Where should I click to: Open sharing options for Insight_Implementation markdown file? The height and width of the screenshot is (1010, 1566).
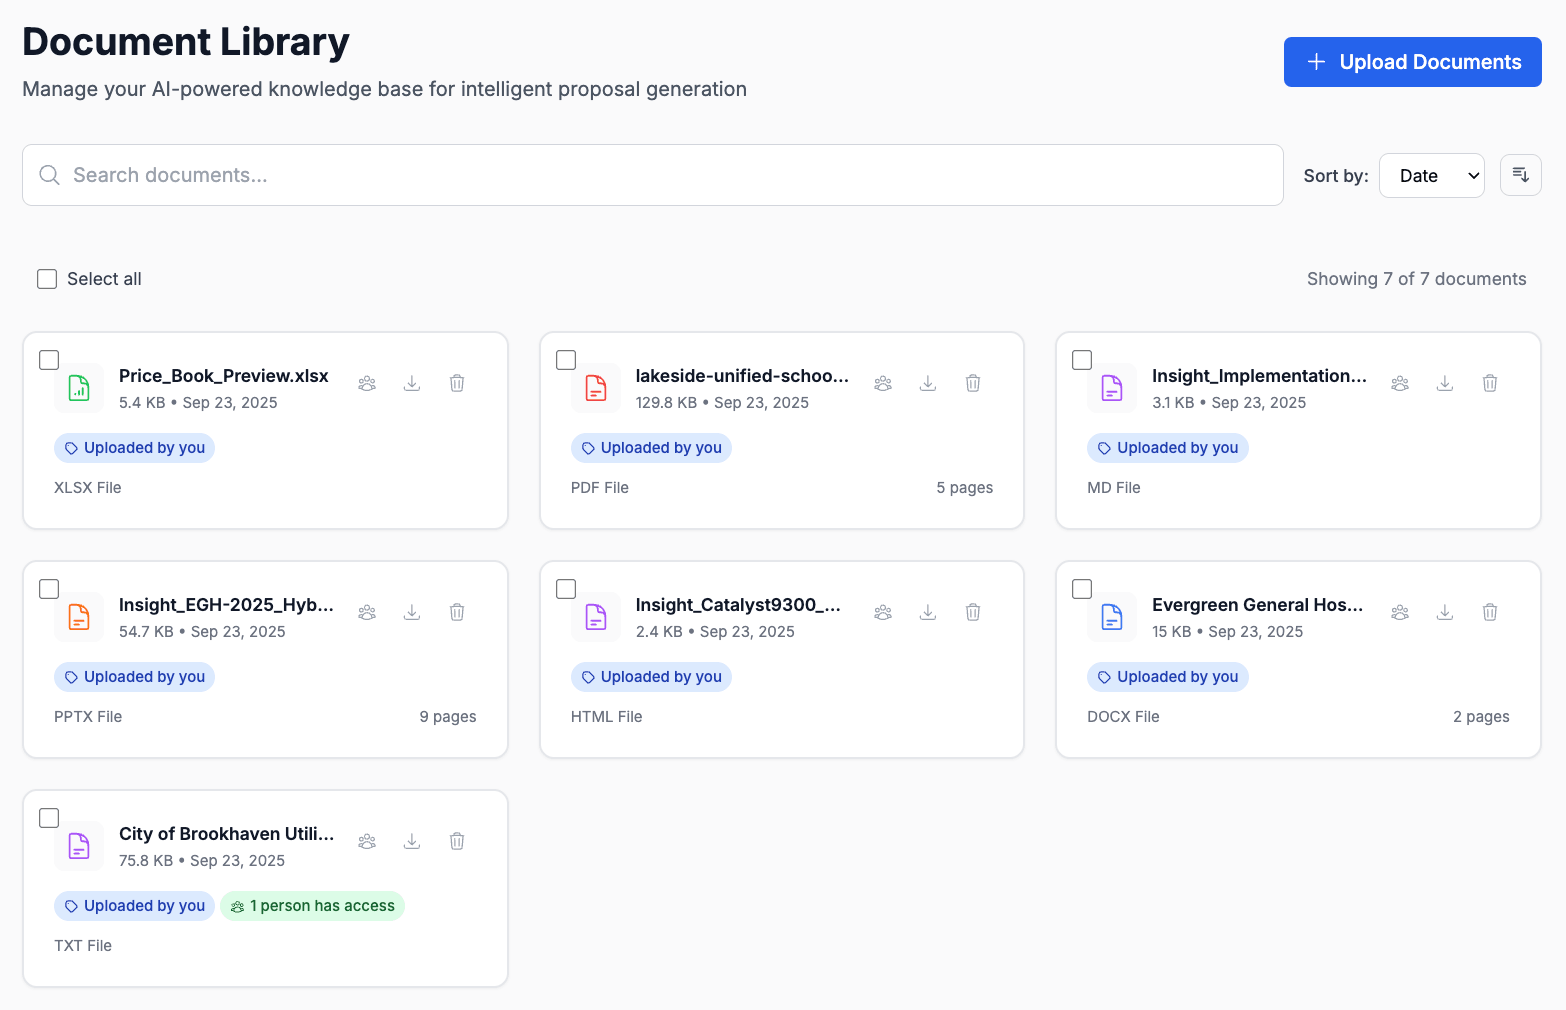coord(1399,383)
